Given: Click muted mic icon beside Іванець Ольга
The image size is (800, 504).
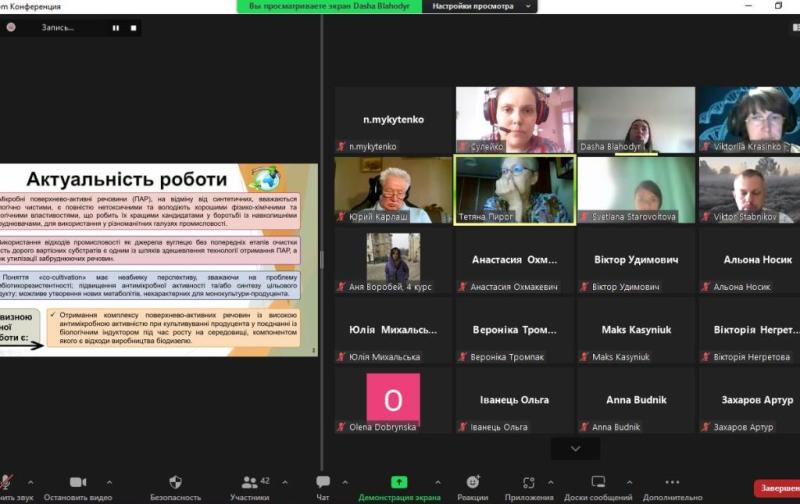Looking at the screenshot, I should pos(463,427).
